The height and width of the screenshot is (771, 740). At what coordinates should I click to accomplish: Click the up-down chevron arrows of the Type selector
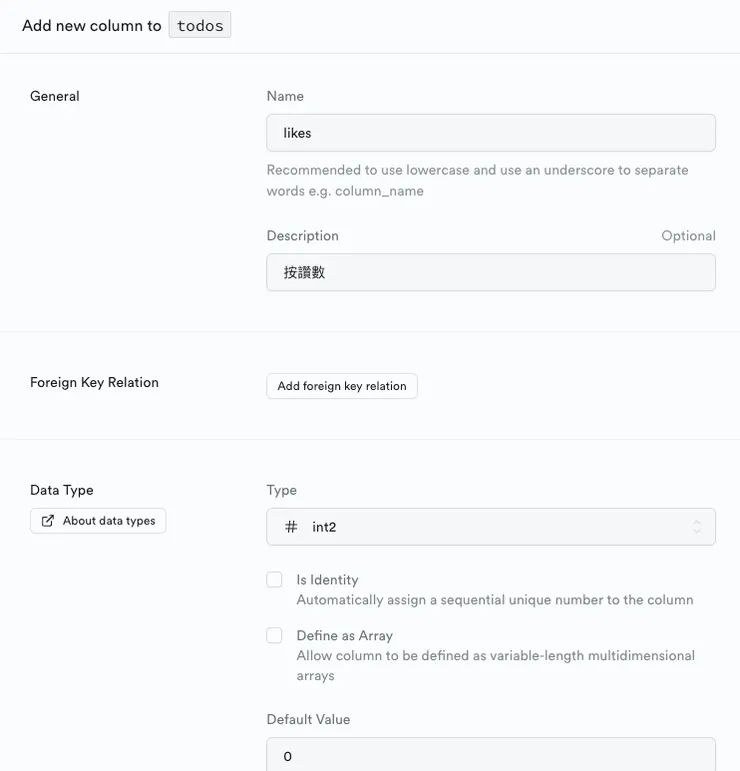click(x=697, y=527)
